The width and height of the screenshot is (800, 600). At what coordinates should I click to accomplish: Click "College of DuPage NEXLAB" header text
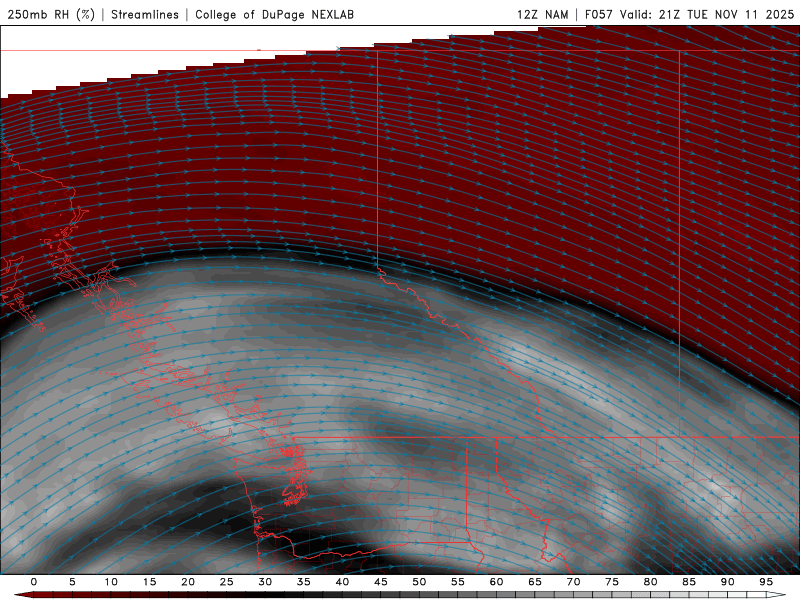pyautogui.click(x=274, y=14)
